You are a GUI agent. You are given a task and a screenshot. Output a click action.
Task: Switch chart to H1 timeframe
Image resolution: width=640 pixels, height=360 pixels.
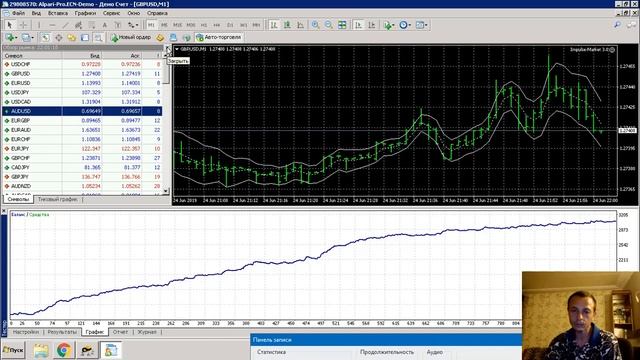pyautogui.click(x=204, y=25)
